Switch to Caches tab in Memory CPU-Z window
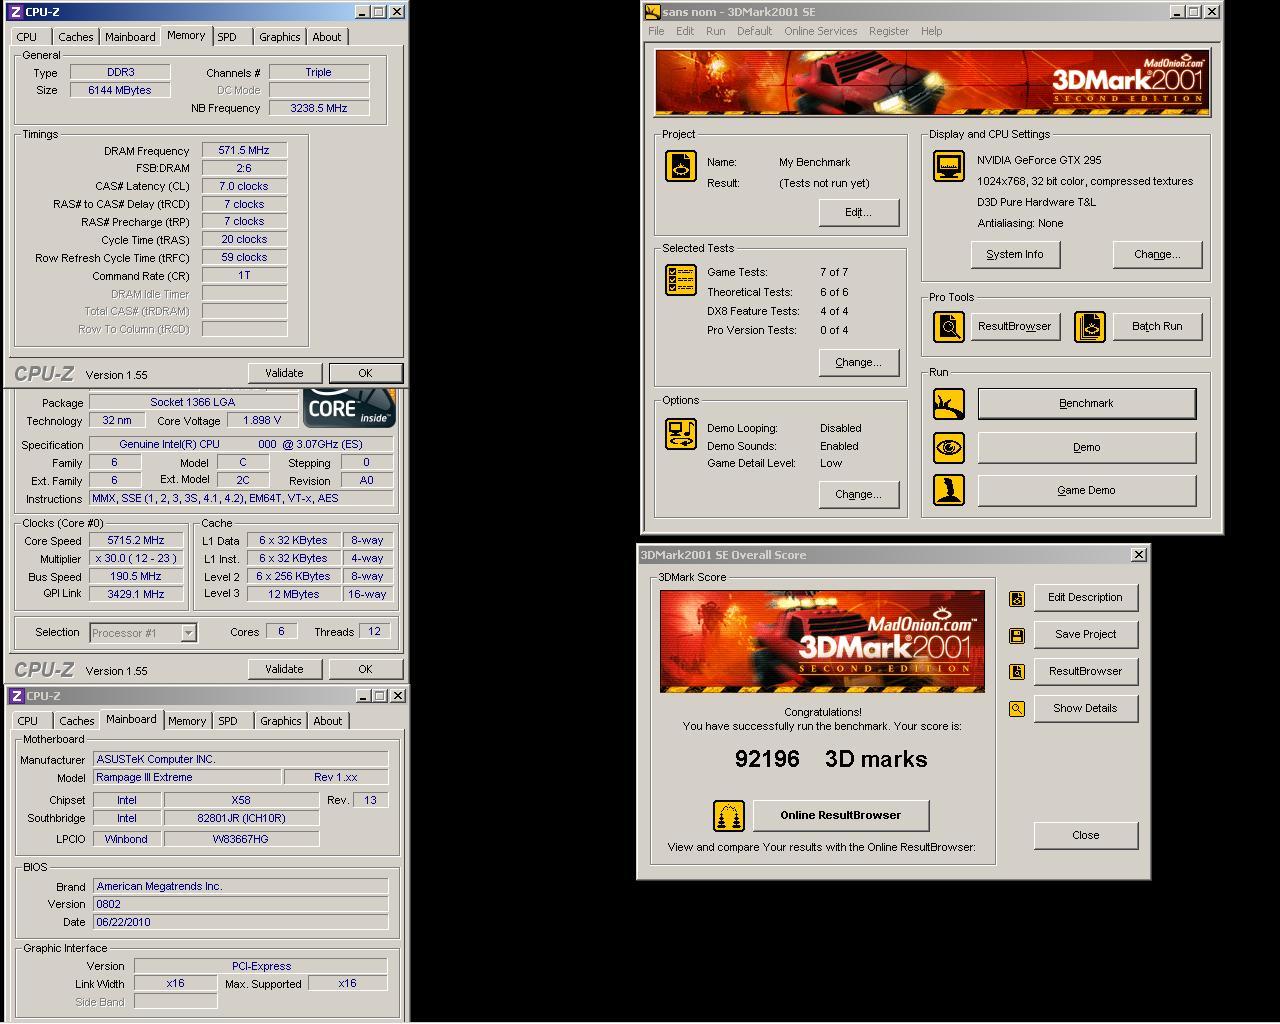This screenshot has height=1024, width=1280. pyautogui.click(x=76, y=37)
